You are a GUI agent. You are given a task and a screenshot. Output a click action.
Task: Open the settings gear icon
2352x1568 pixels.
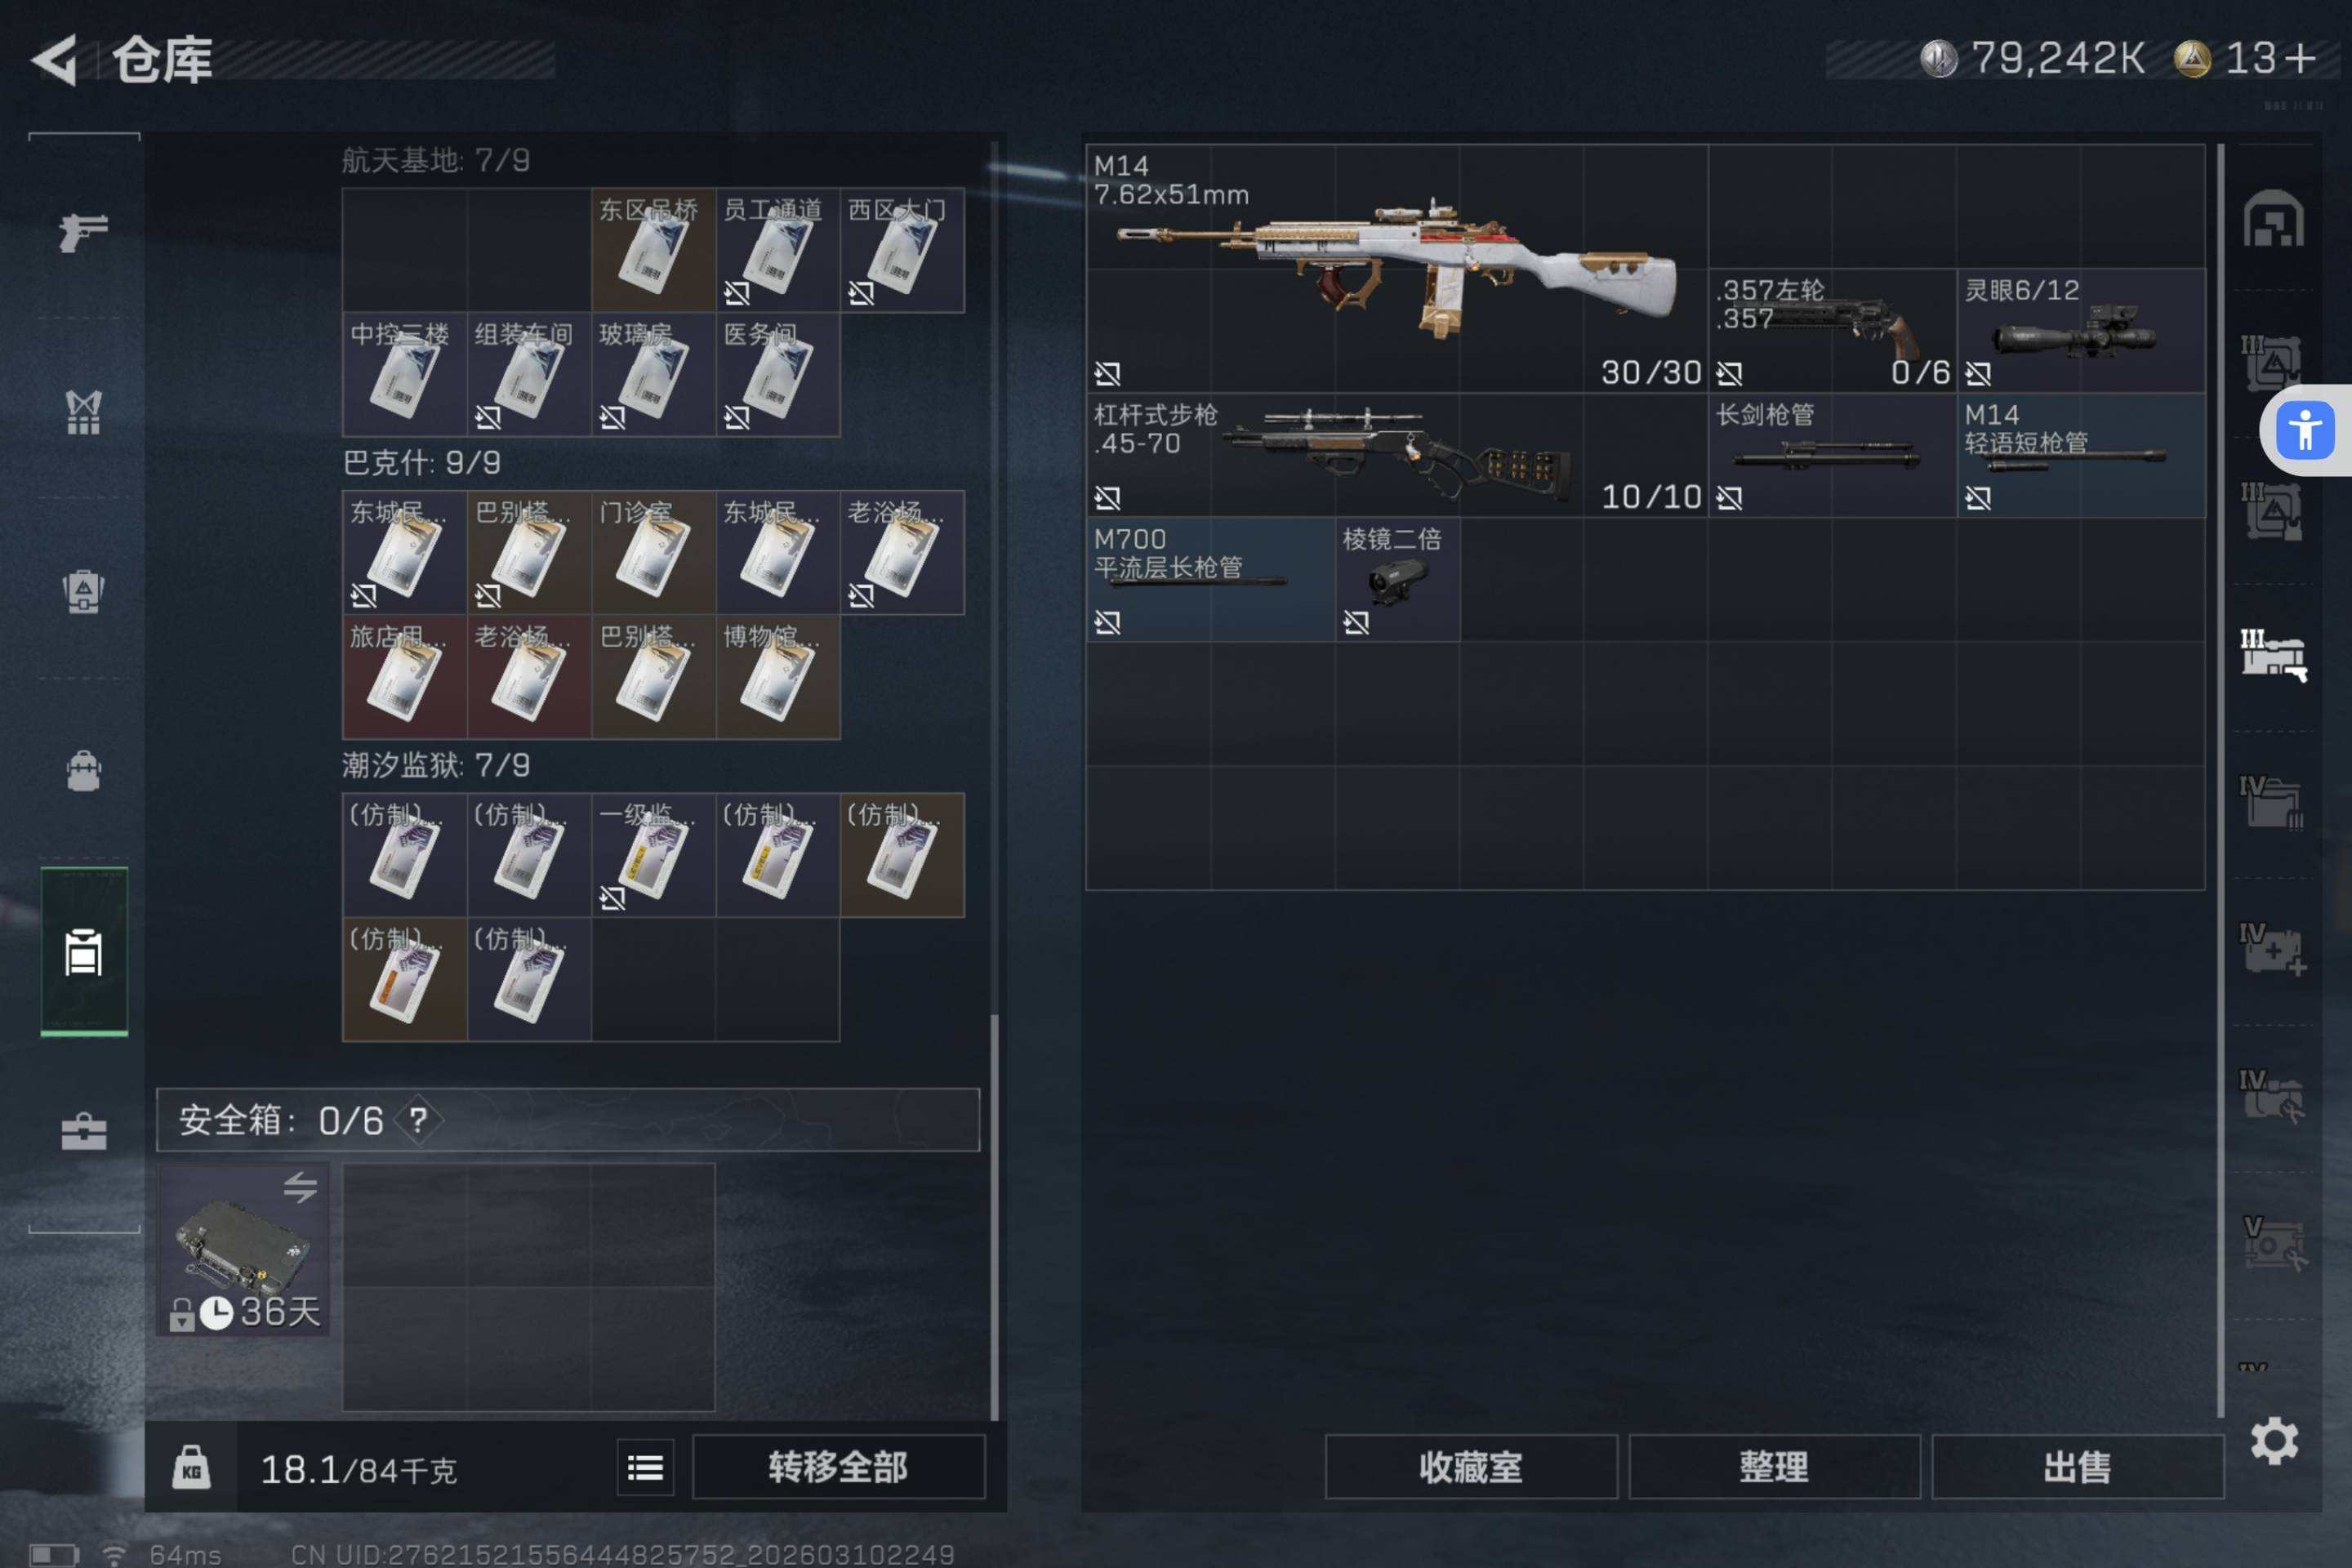2274,1441
